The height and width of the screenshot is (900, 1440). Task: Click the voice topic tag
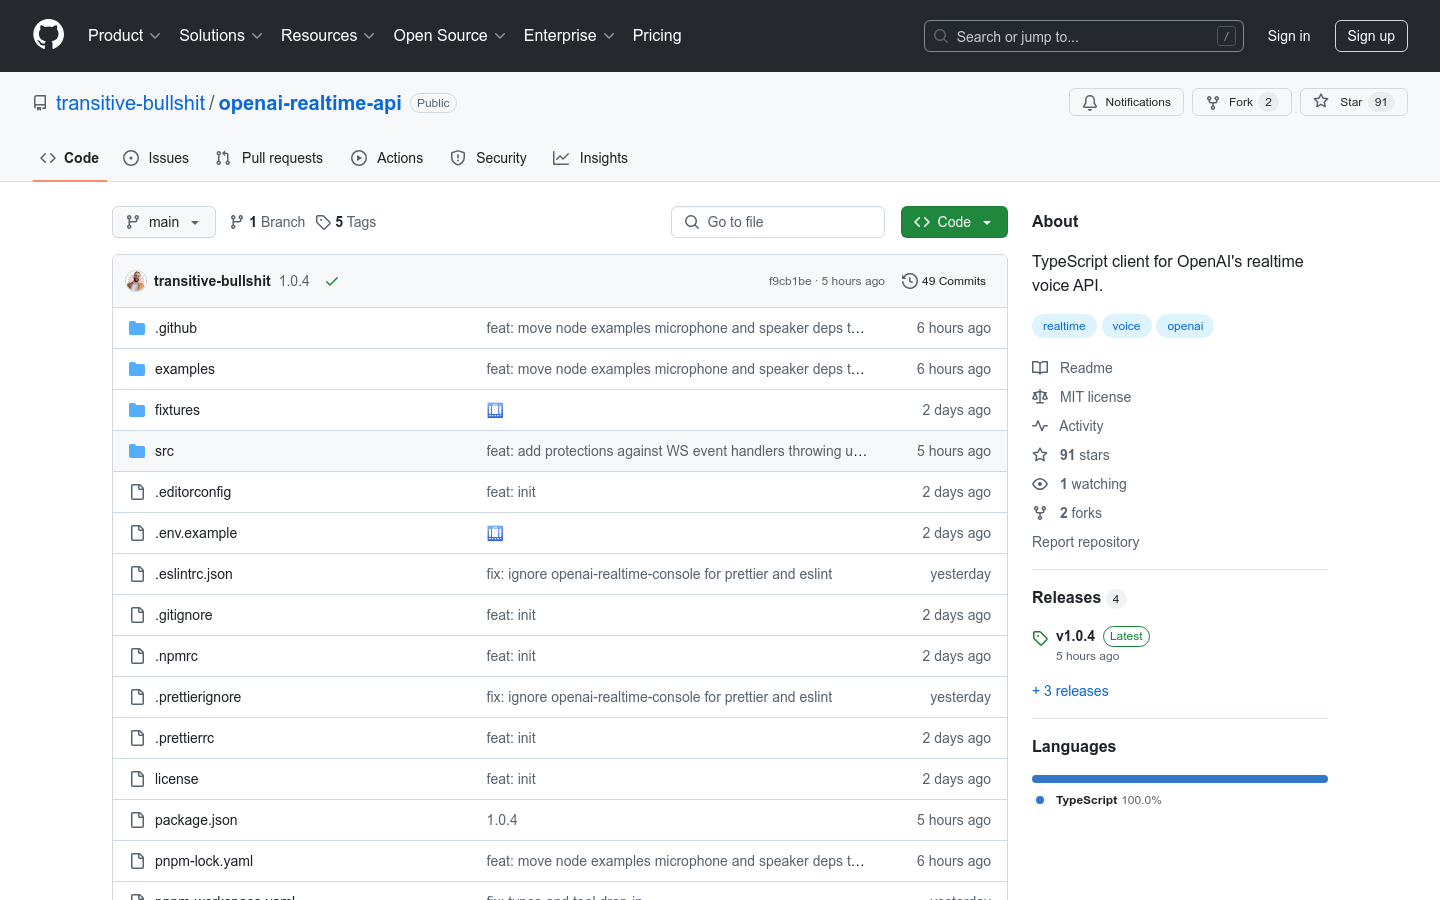pos(1126,326)
